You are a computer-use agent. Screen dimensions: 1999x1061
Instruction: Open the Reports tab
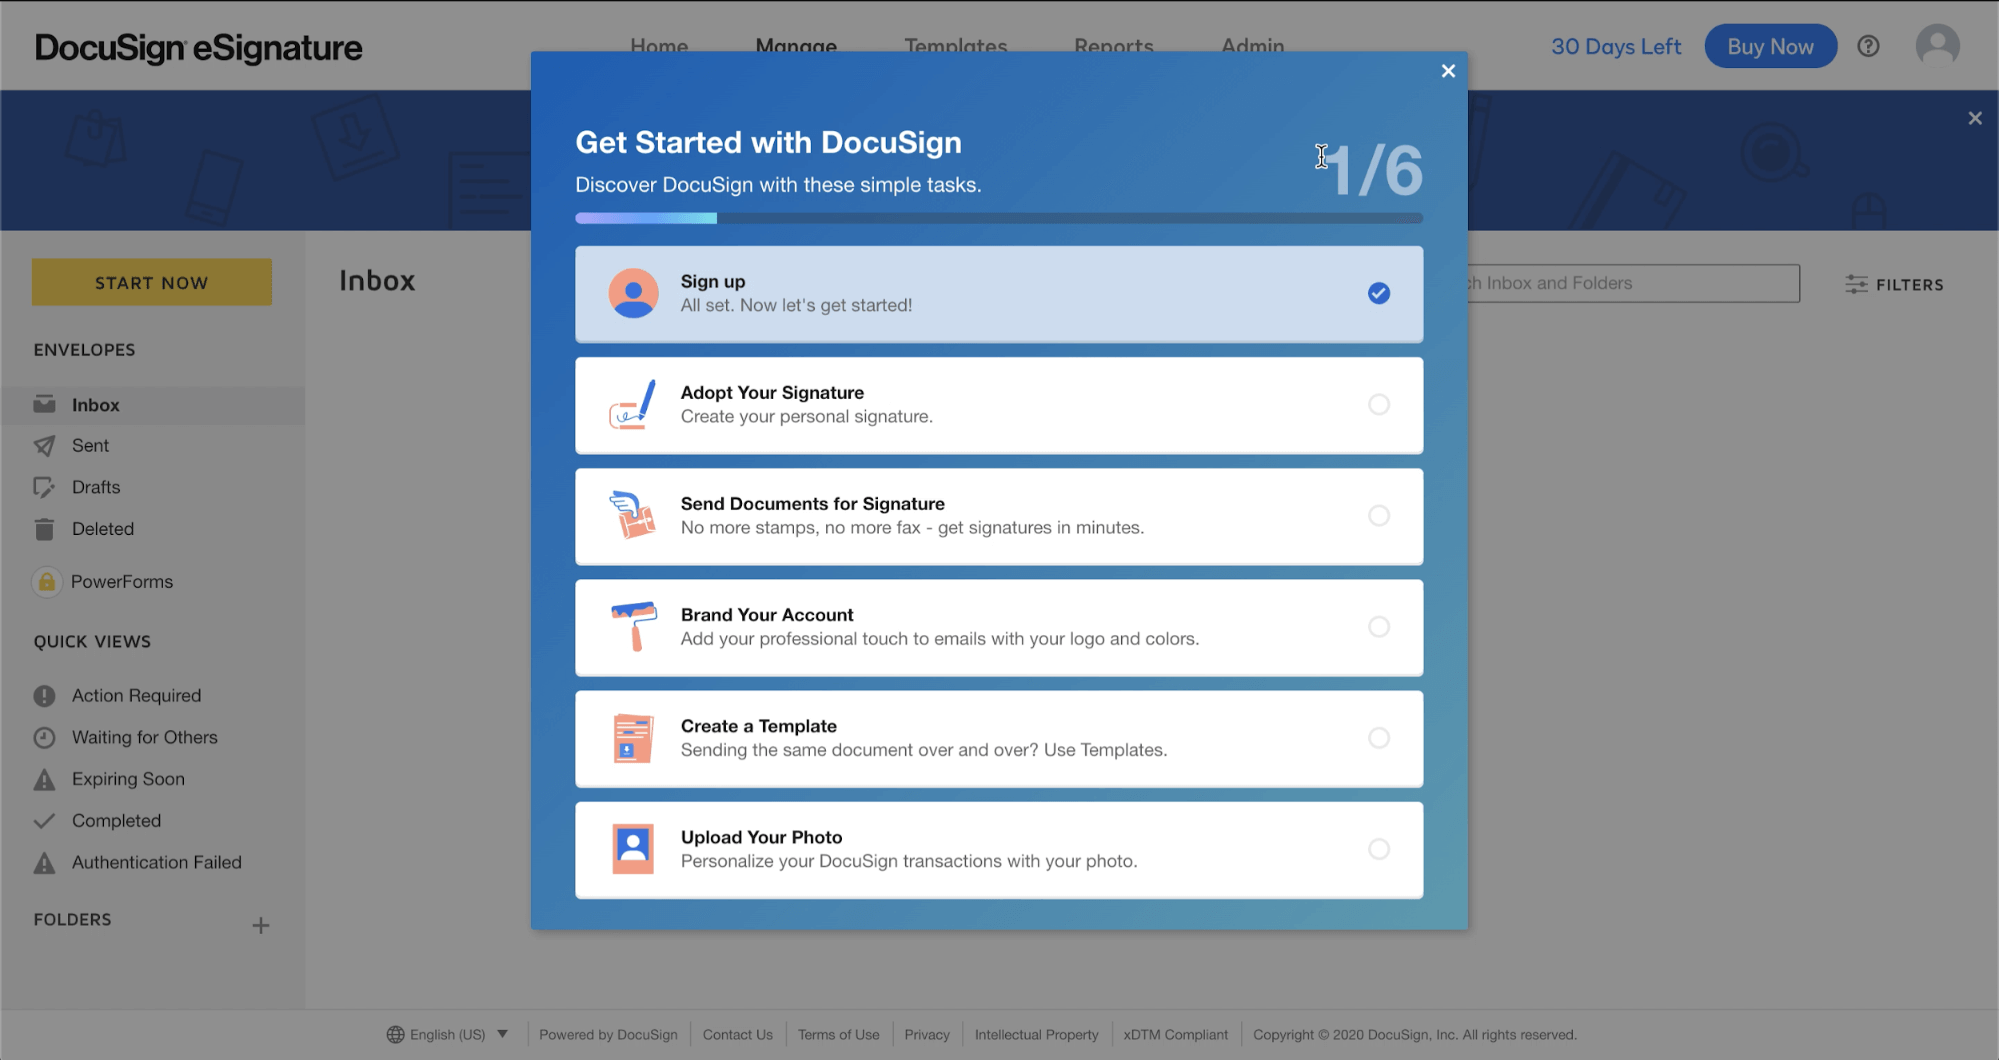tap(1114, 46)
